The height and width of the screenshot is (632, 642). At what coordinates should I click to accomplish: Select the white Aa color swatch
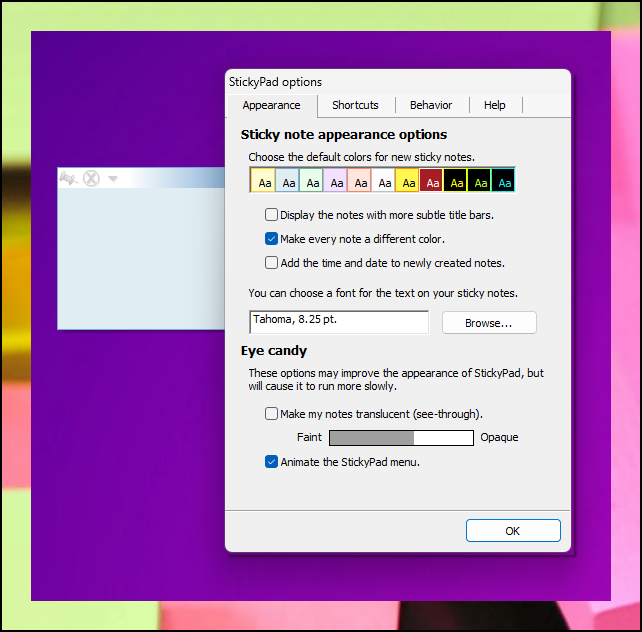pos(383,180)
